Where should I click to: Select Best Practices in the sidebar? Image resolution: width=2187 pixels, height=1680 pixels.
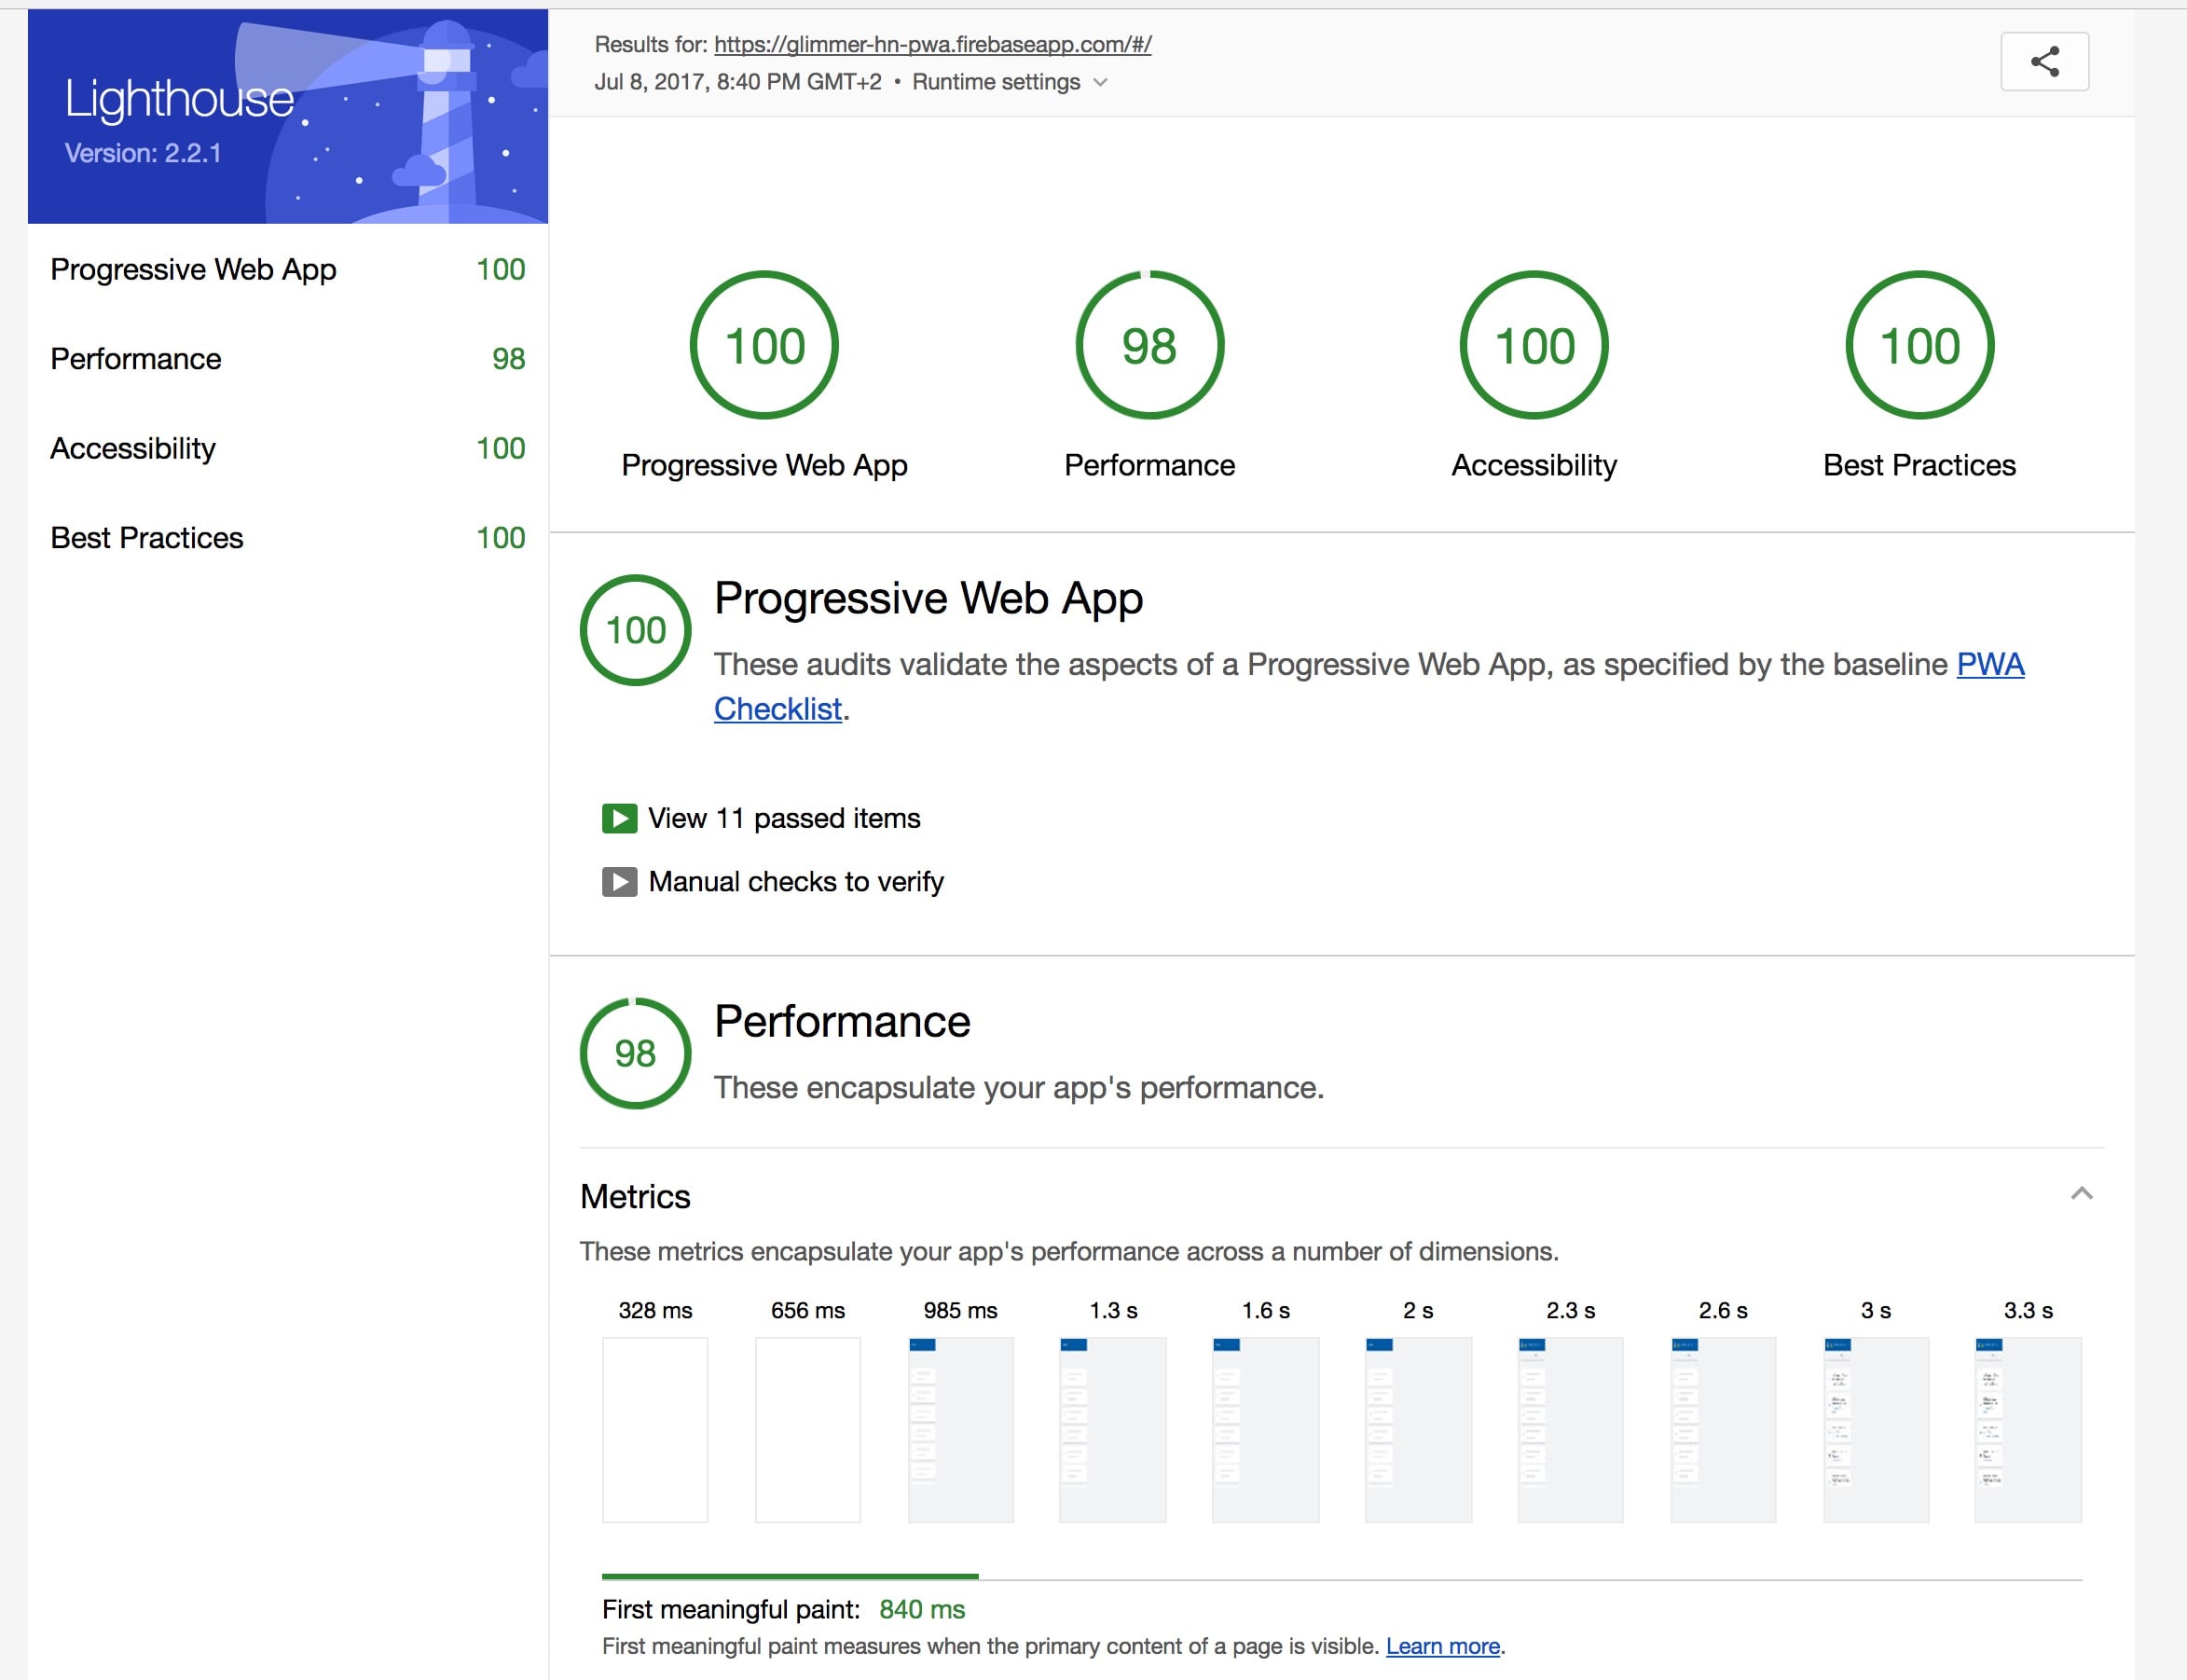pos(147,537)
